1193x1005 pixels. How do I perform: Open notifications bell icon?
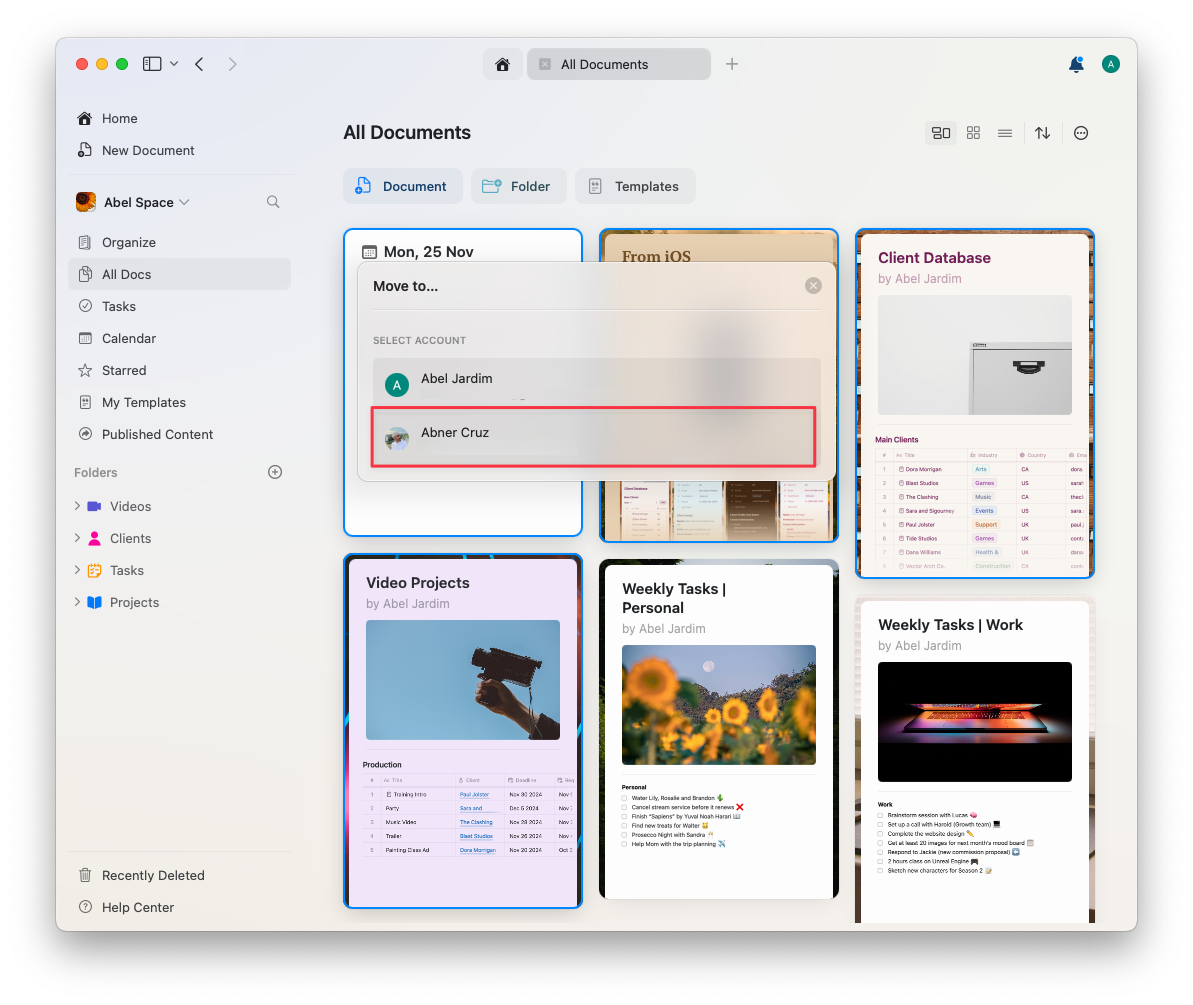tap(1076, 64)
